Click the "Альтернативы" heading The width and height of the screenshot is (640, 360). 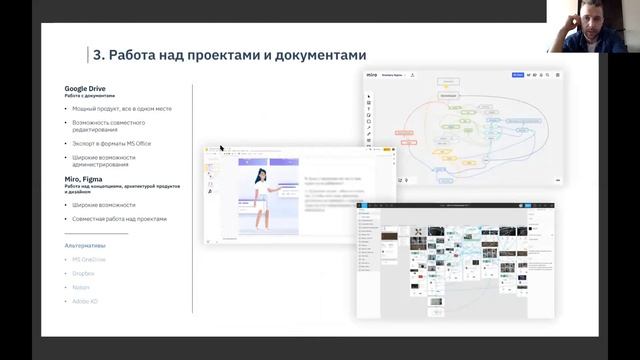tap(85, 245)
